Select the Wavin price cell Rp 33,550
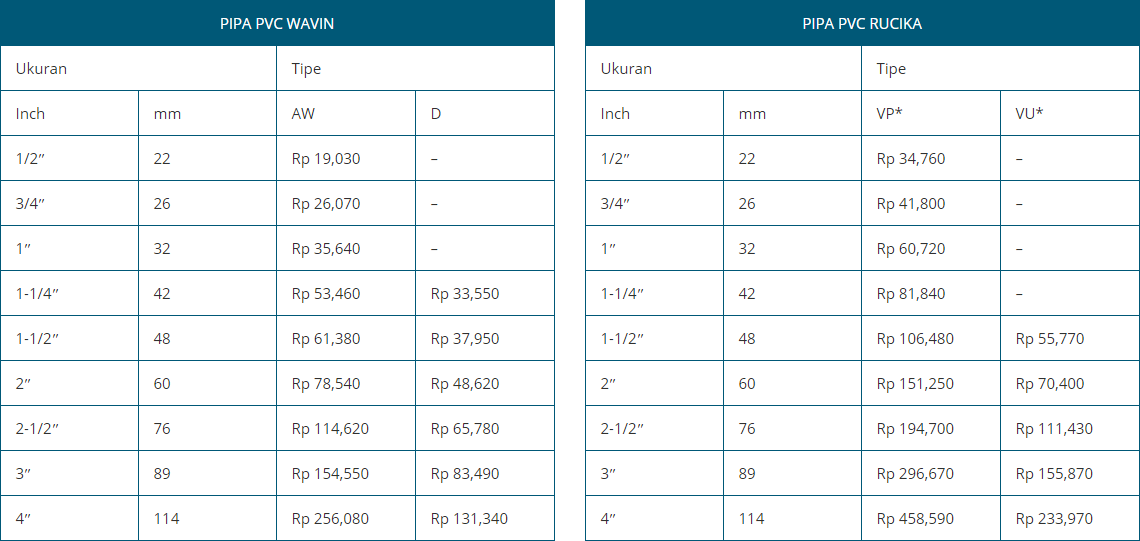This screenshot has width=1140, height=541. coord(465,294)
